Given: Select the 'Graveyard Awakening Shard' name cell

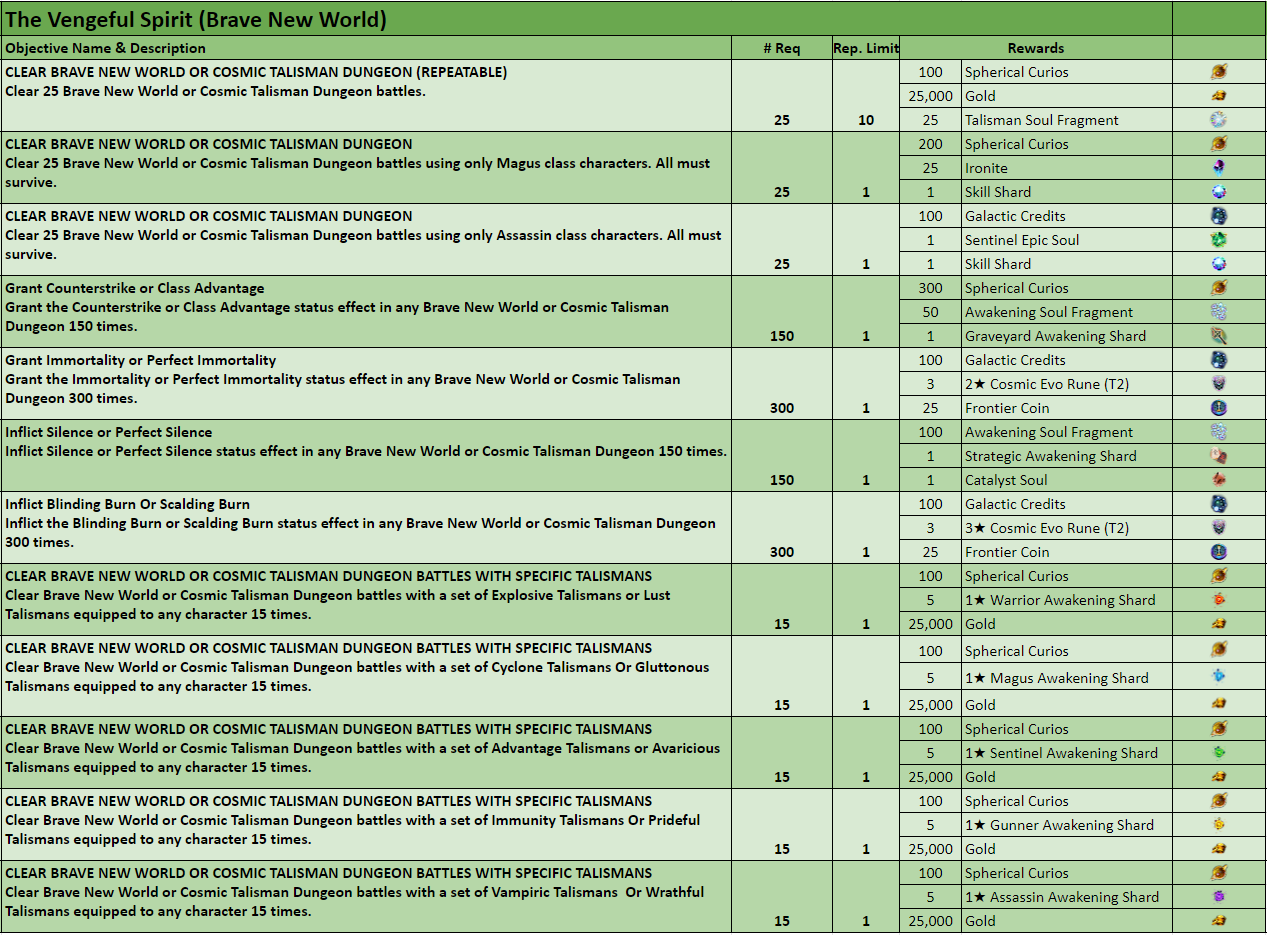Looking at the screenshot, I should [x=1067, y=336].
